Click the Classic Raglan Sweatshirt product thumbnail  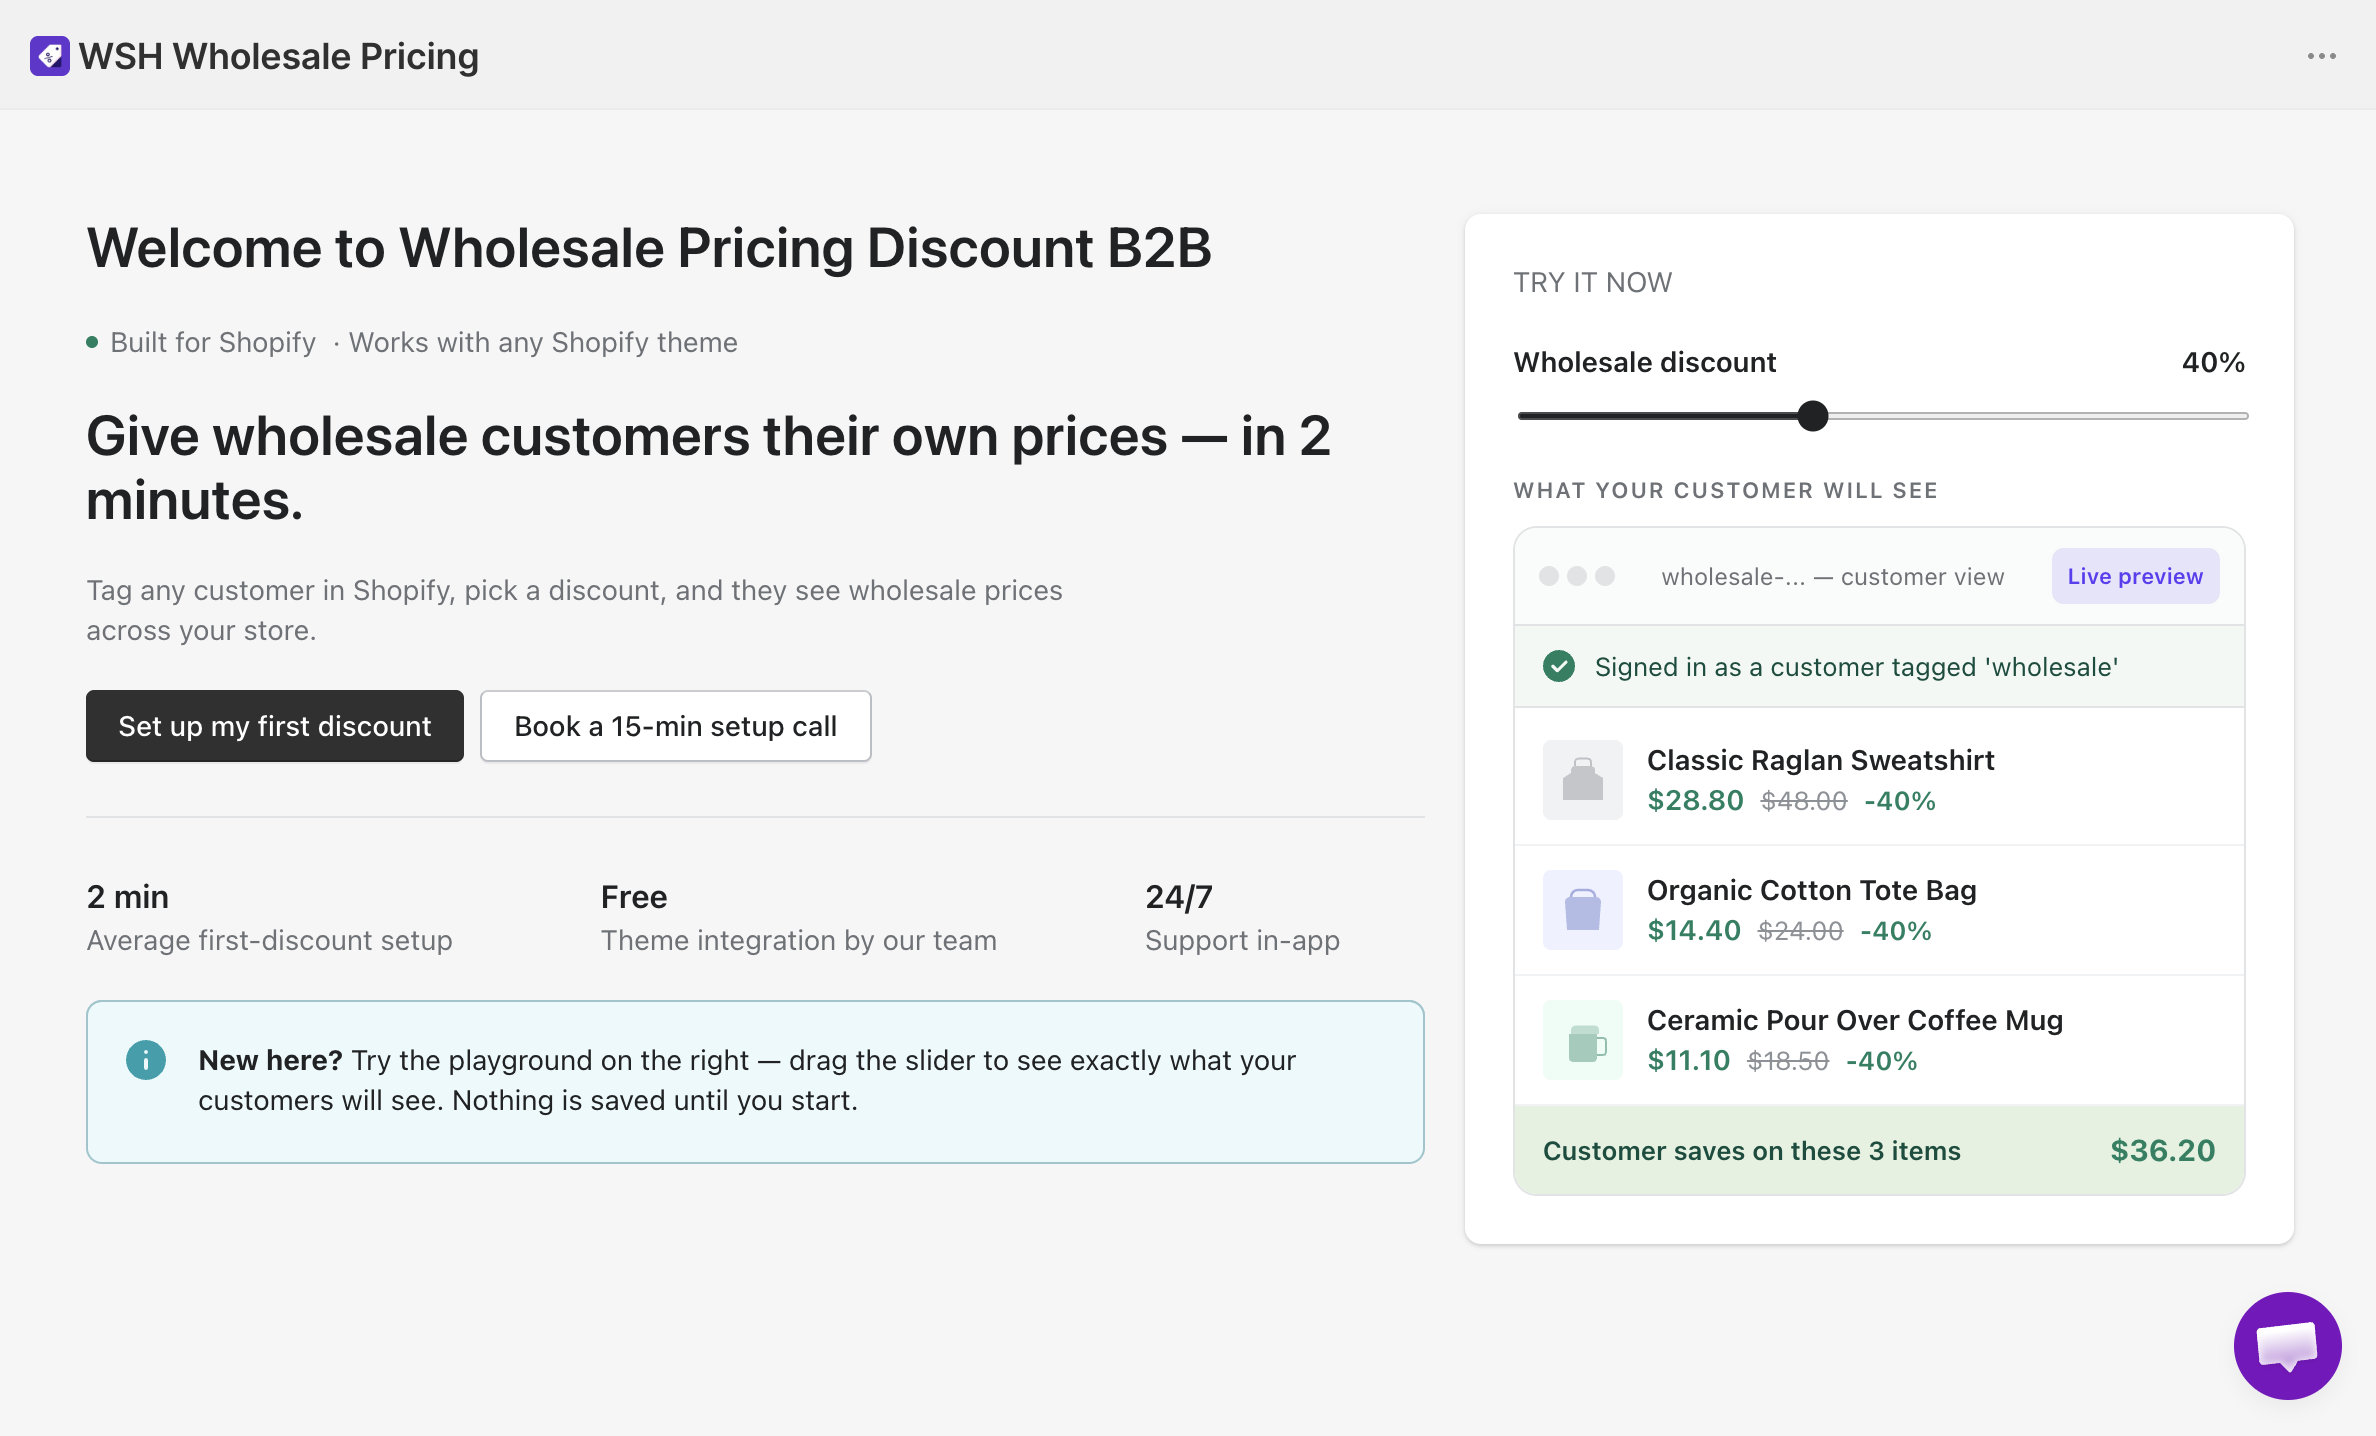(x=1583, y=780)
